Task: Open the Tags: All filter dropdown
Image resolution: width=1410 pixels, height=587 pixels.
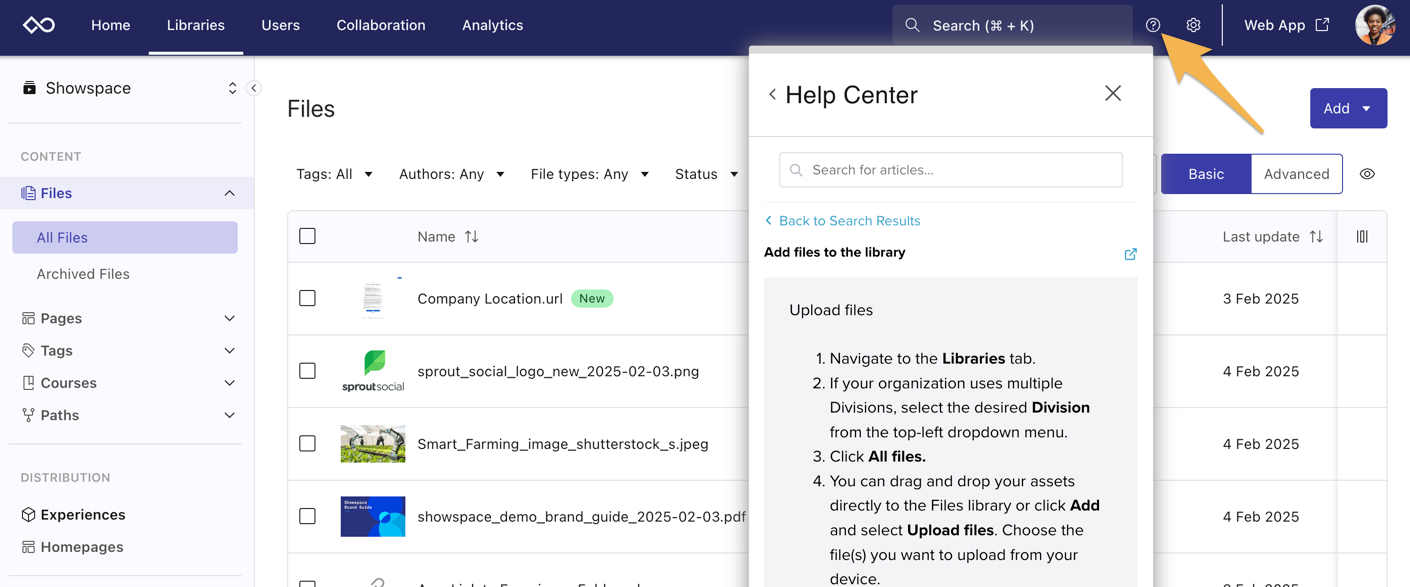Action: [334, 174]
